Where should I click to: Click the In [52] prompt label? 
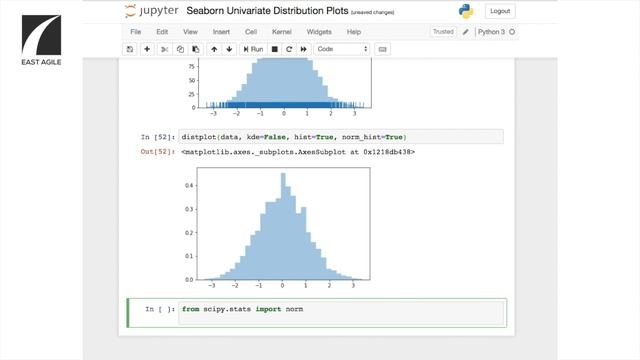[x=158, y=137]
